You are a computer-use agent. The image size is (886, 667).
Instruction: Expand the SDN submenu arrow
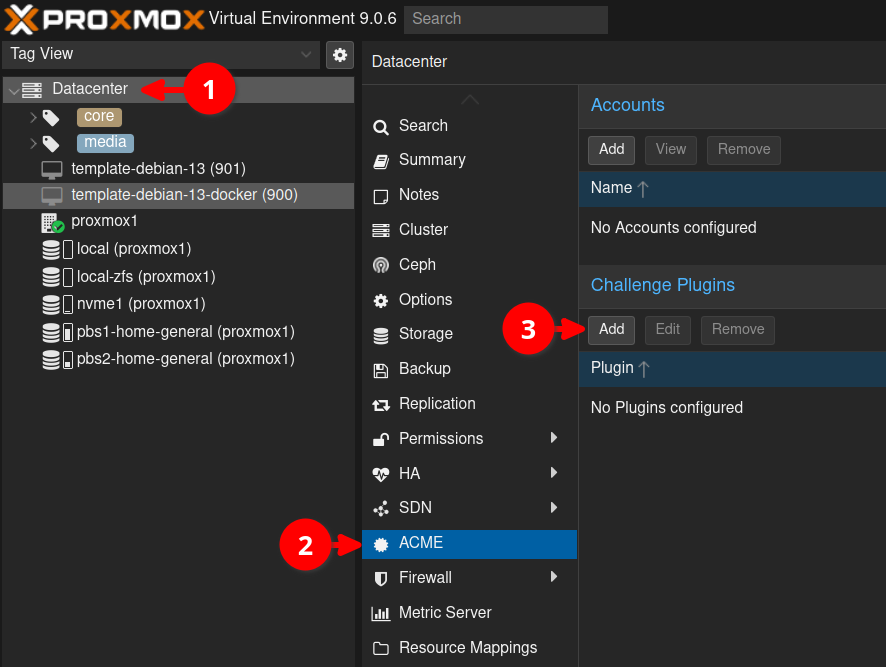coord(554,508)
